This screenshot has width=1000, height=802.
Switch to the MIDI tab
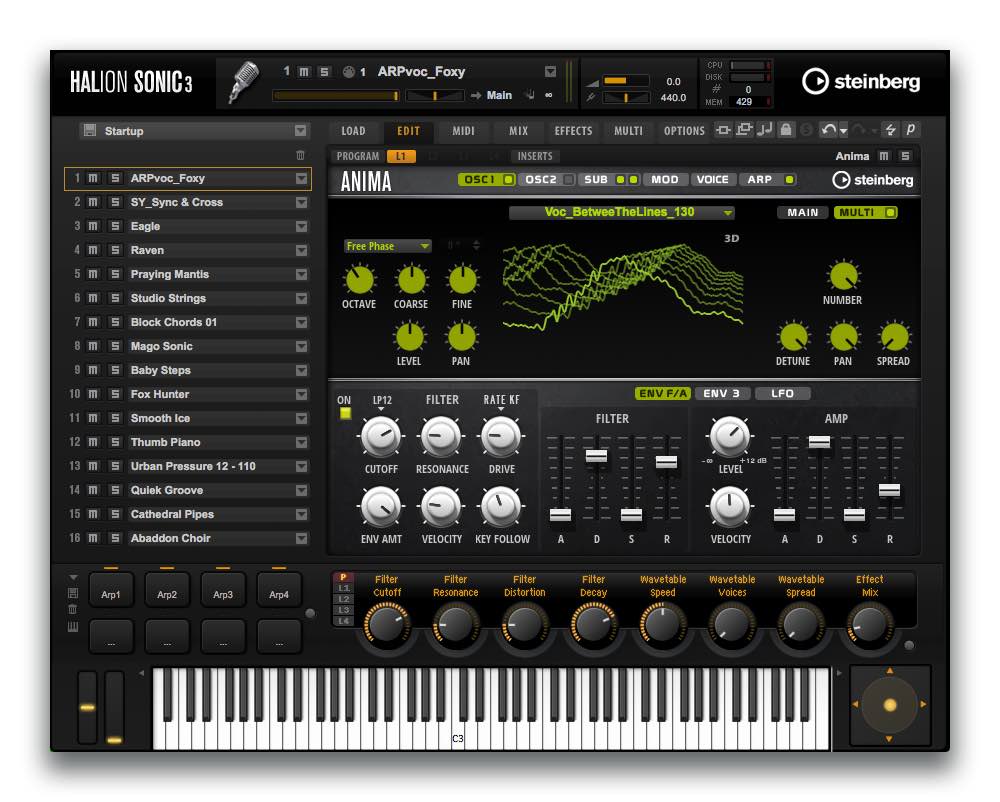[x=464, y=131]
